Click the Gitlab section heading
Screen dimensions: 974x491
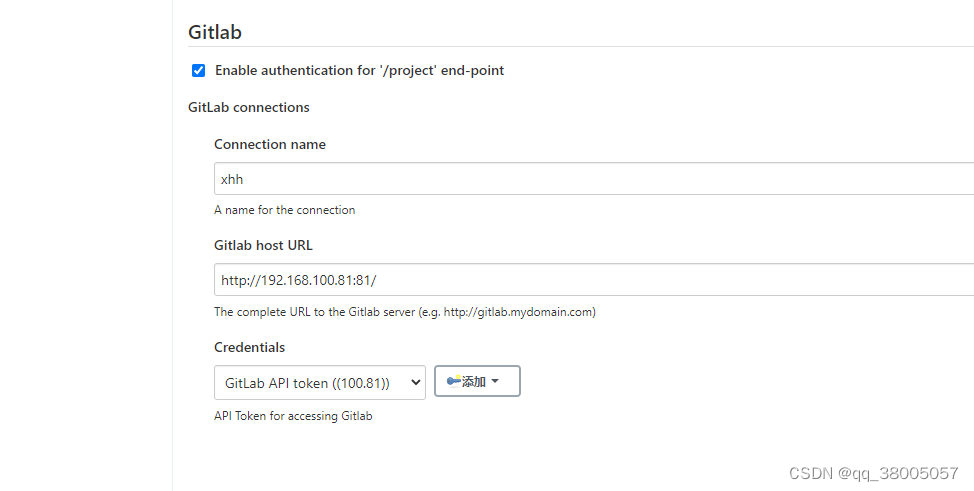215,32
